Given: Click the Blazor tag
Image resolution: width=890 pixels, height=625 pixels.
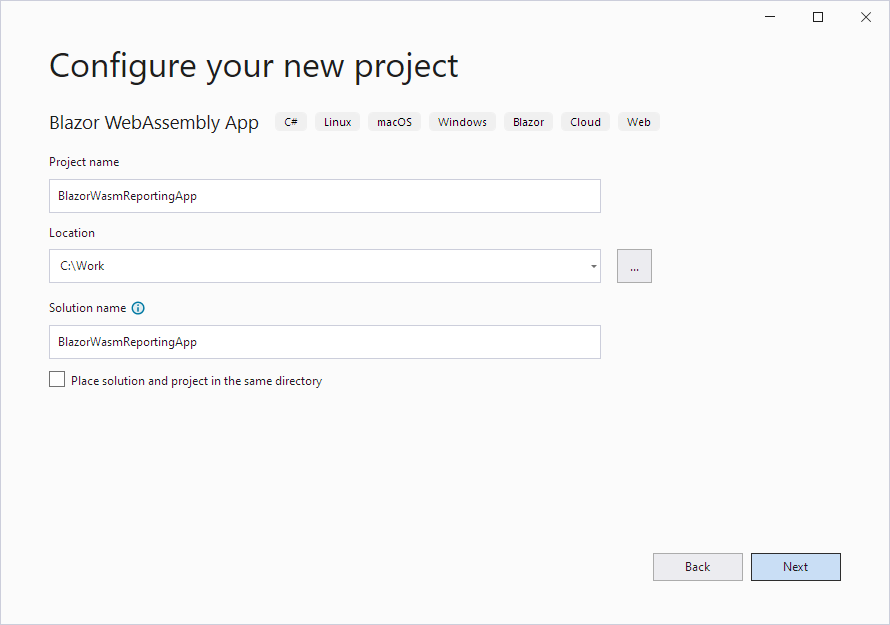Looking at the screenshot, I should click(x=528, y=122).
